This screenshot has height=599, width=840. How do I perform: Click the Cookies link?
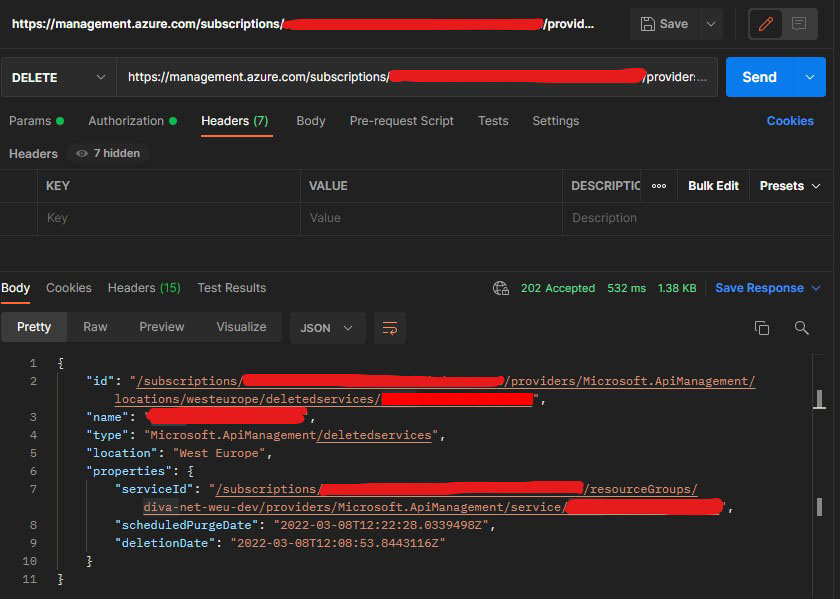click(x=790, y=121)
